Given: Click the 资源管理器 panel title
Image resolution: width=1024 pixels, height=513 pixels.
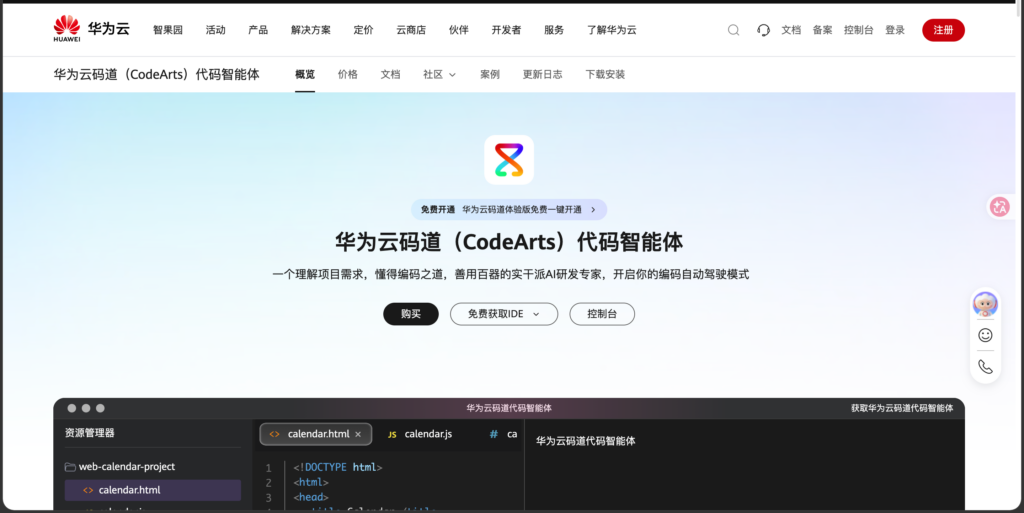Looking at the screenshot, I should click(x=89, y=433).
